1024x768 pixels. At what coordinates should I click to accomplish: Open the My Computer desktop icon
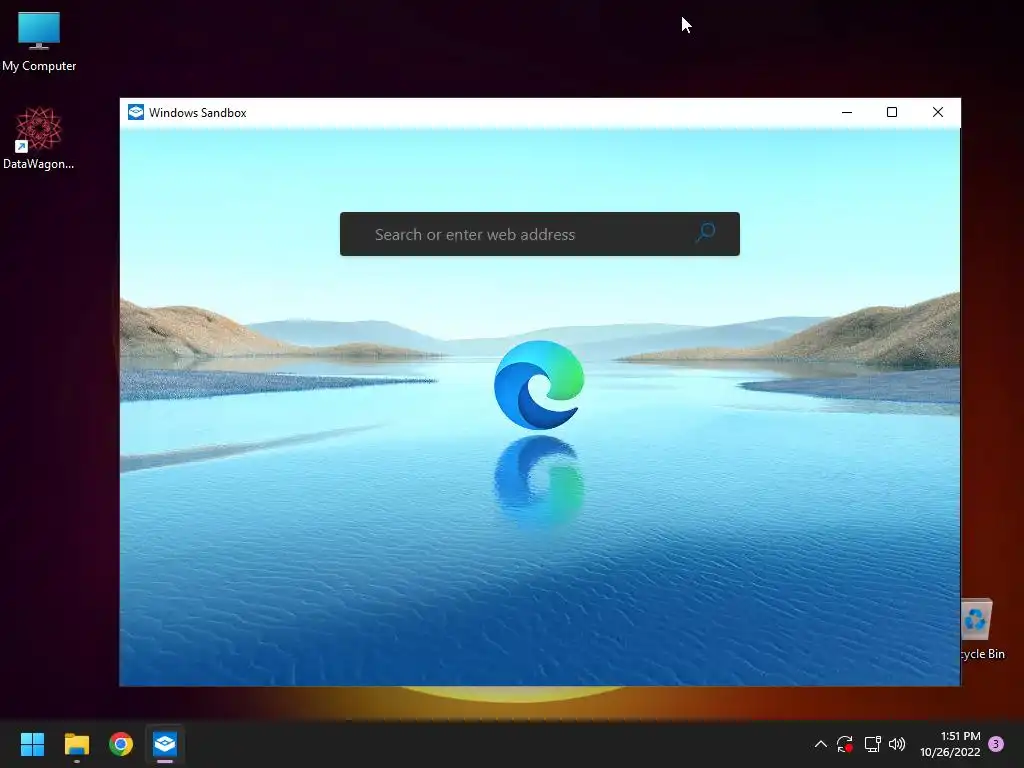pos(39,42)
